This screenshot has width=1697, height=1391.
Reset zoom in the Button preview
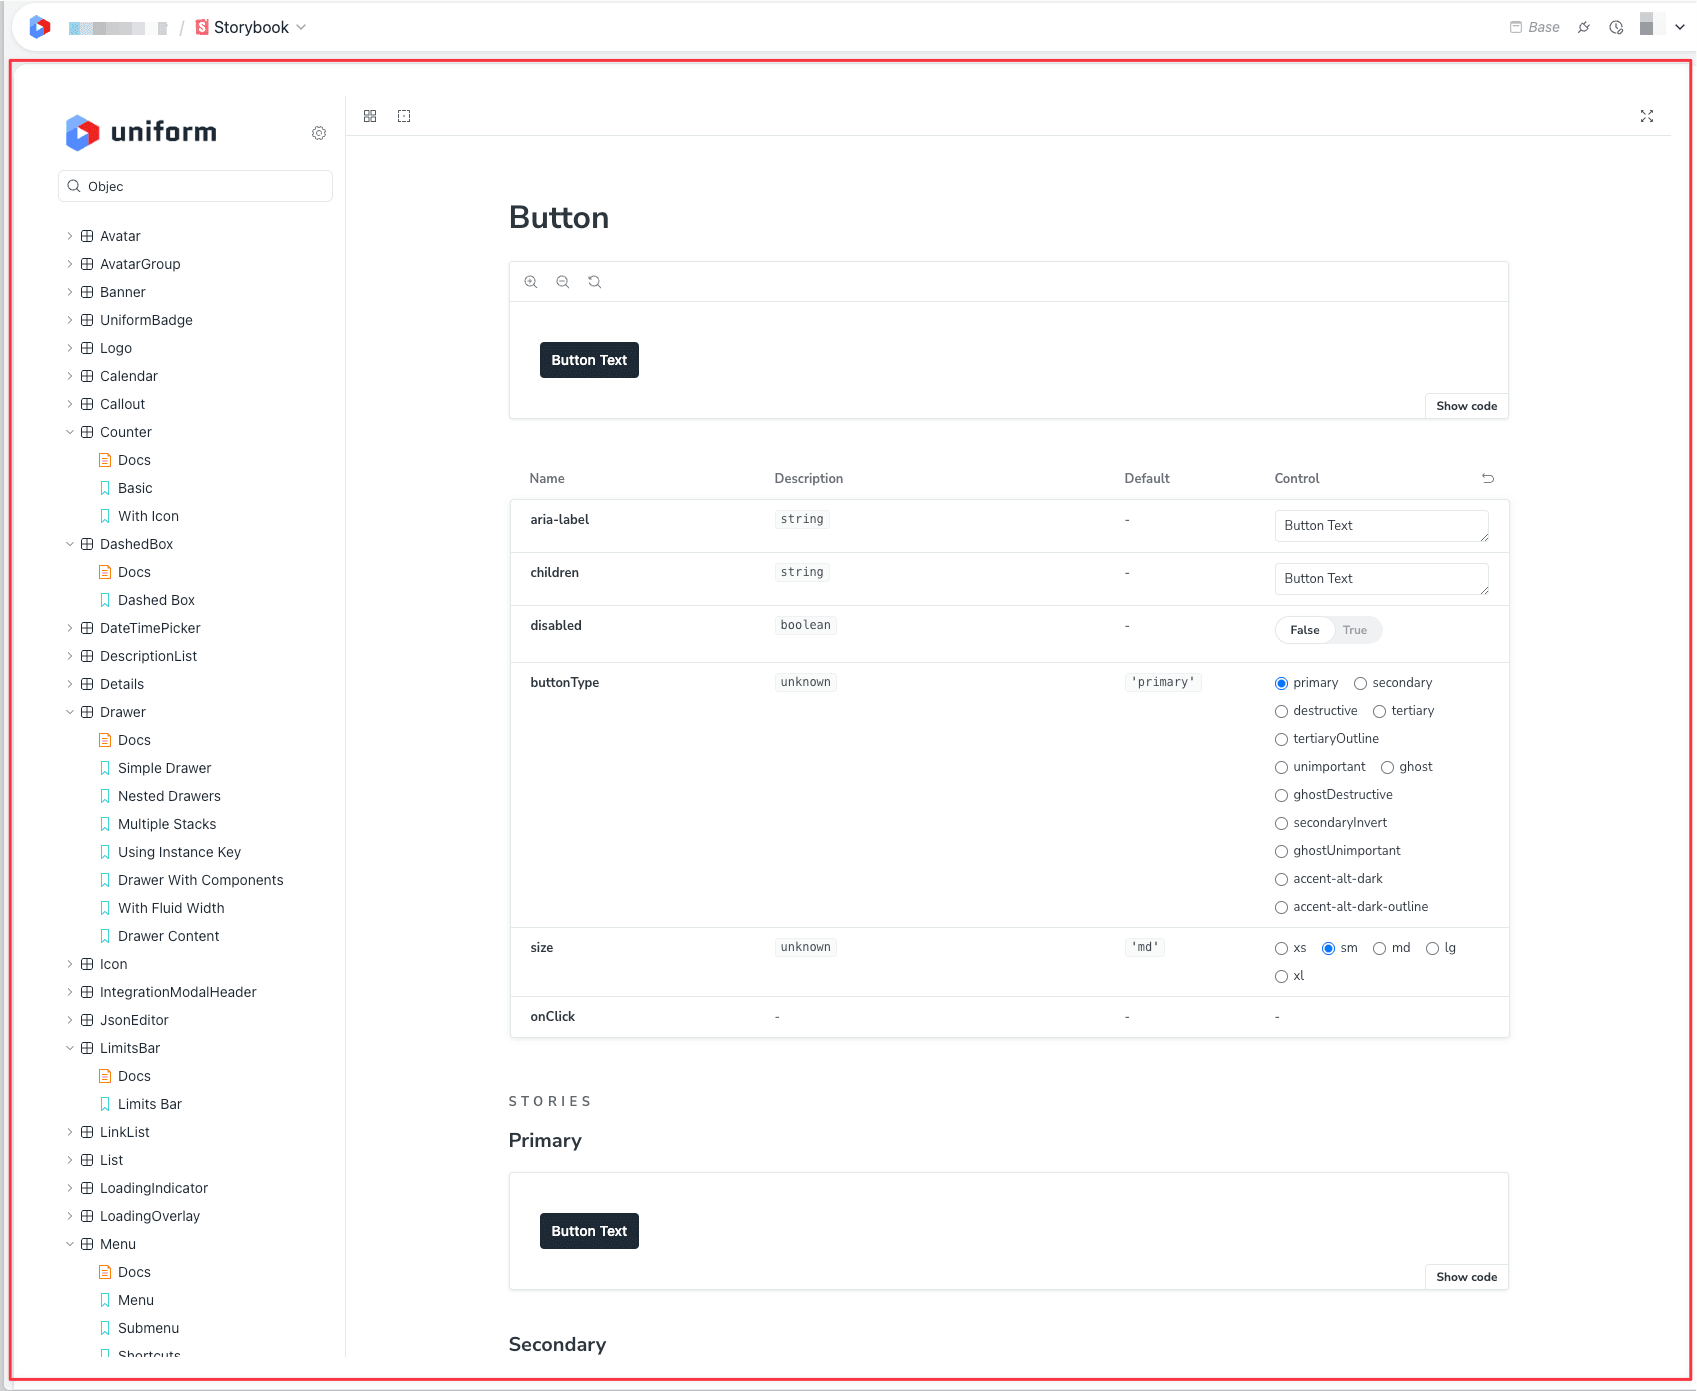pos(595,282)
